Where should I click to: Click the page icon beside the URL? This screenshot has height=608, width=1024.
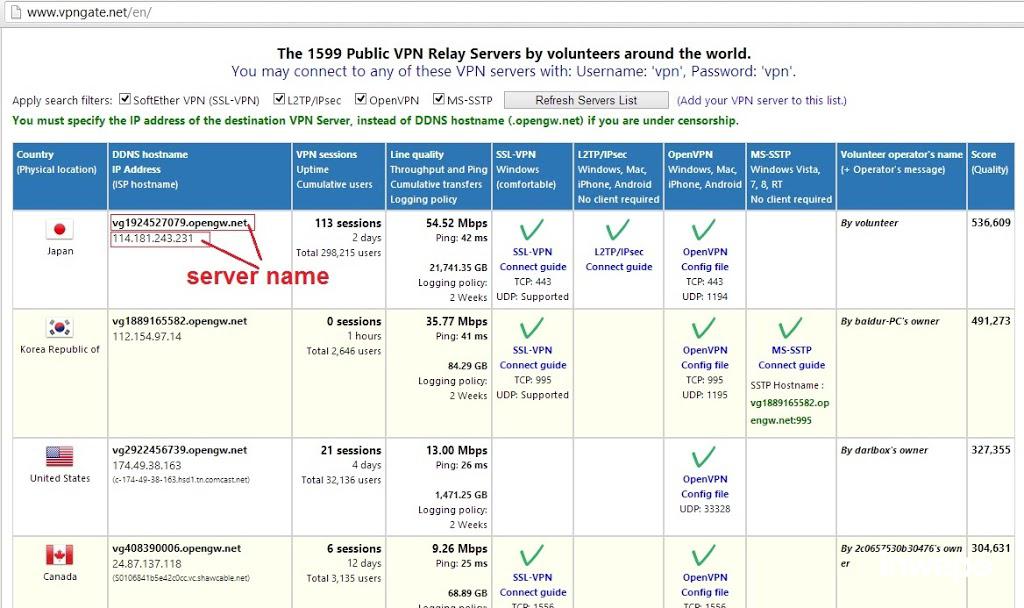14,12
